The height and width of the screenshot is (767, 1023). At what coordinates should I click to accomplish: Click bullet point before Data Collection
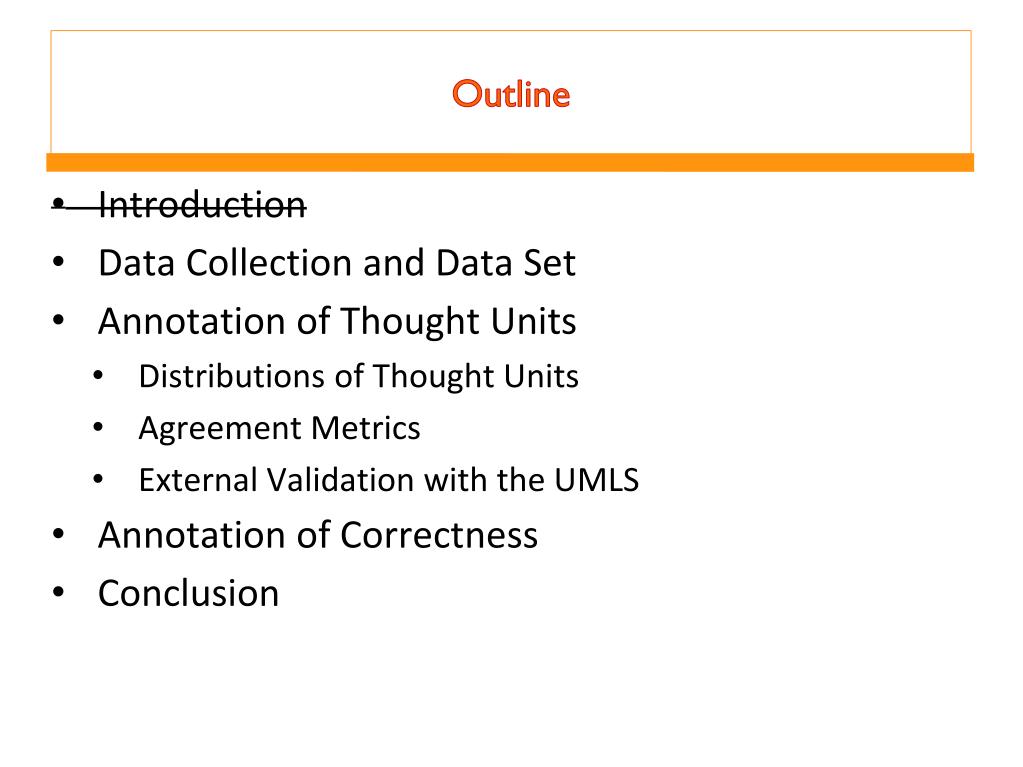[x=59, y=262]
